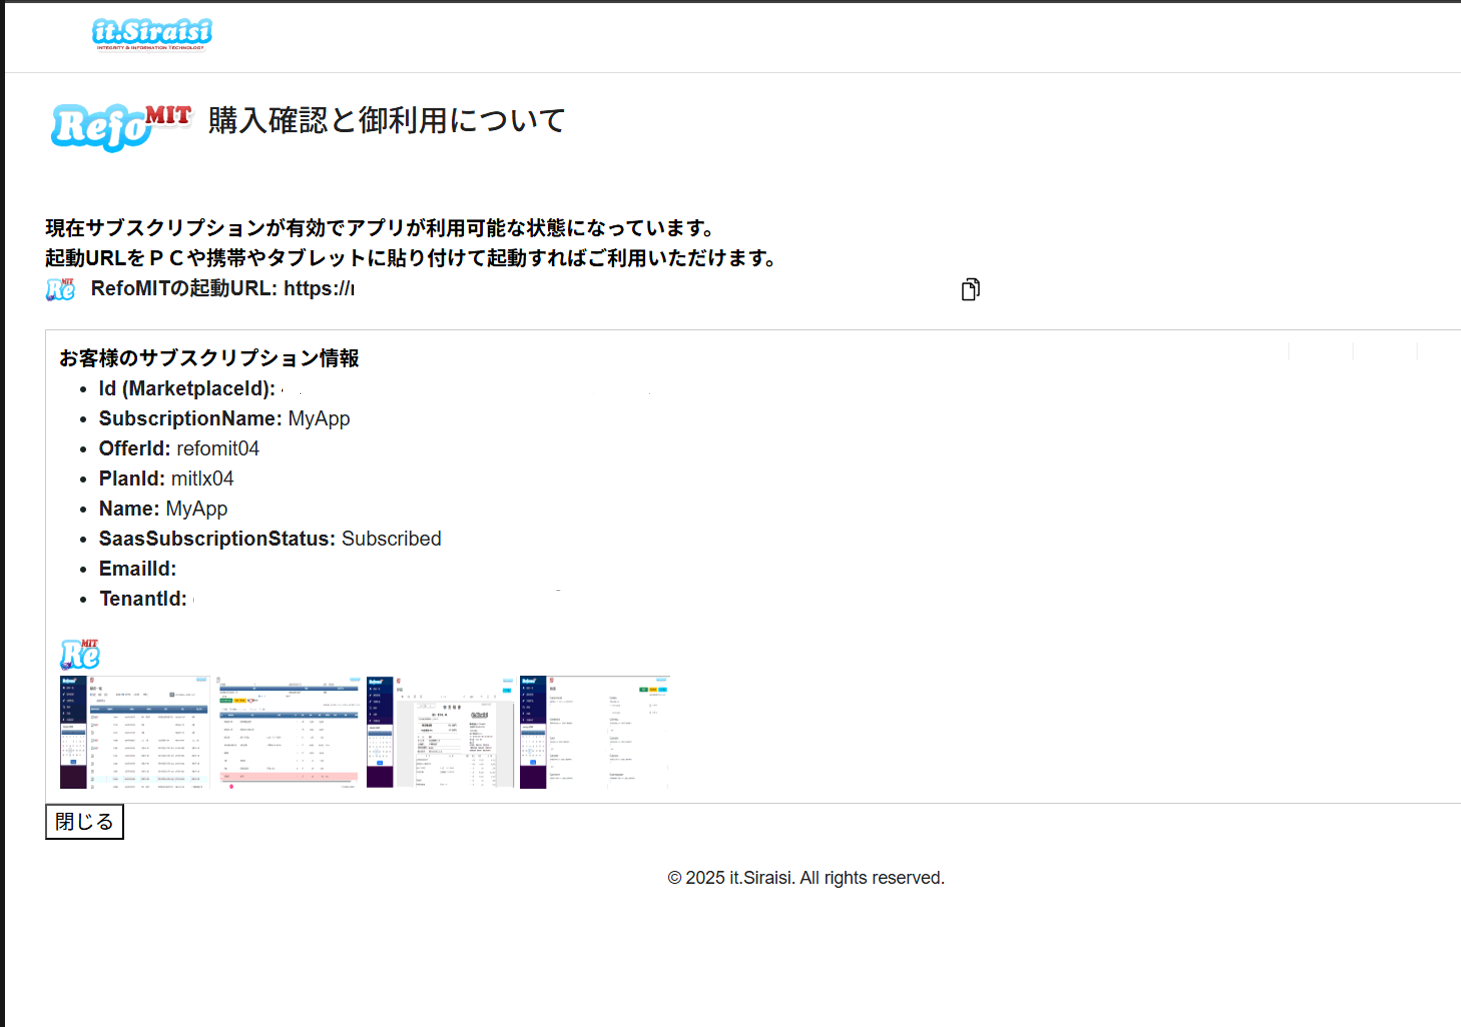This screenshot has height=1027, width=1461.
Task: Click the it.Siraisi logo in header
Action: pos(152,34)
